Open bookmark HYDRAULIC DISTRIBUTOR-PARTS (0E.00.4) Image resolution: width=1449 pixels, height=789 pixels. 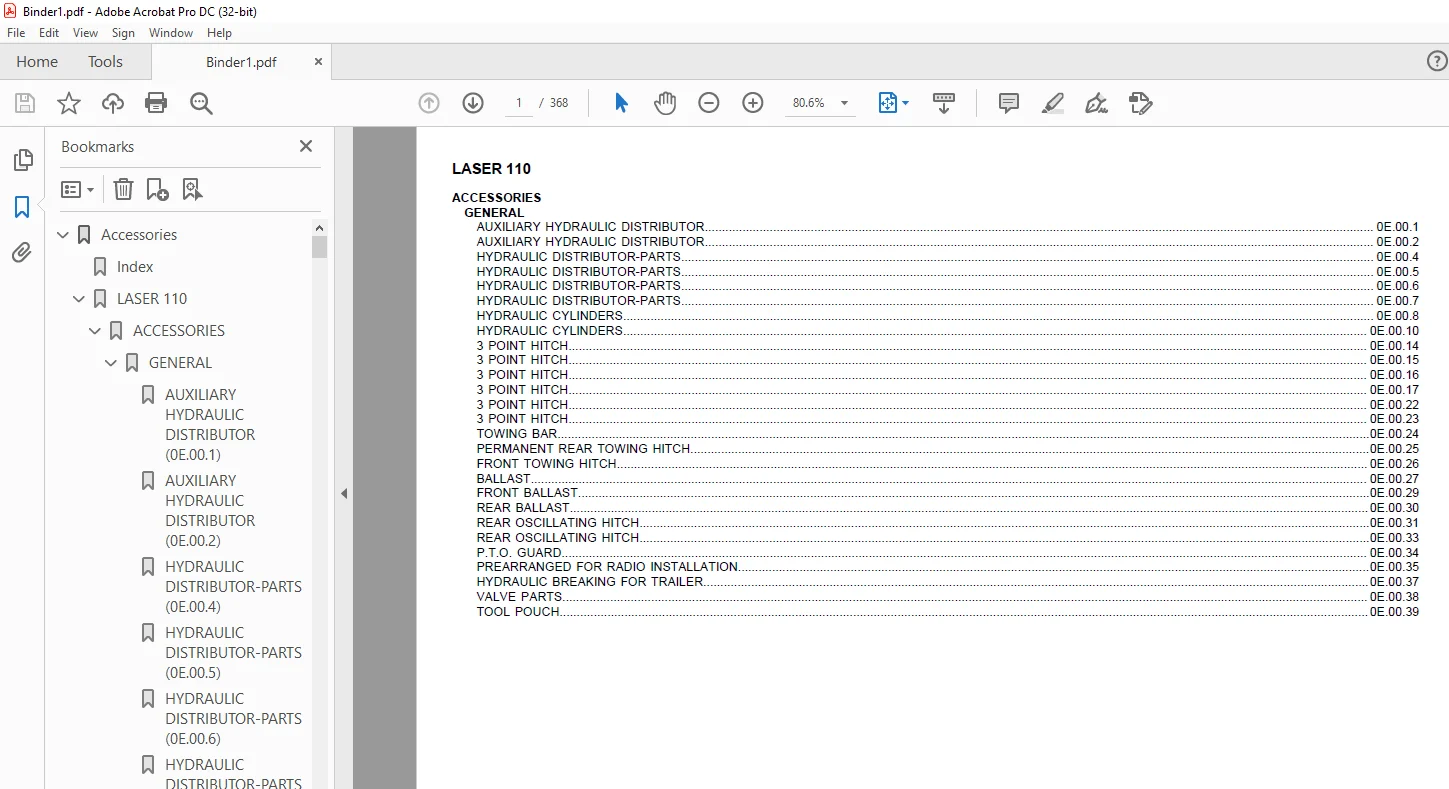pyautogui.click(x=233, y=587)
